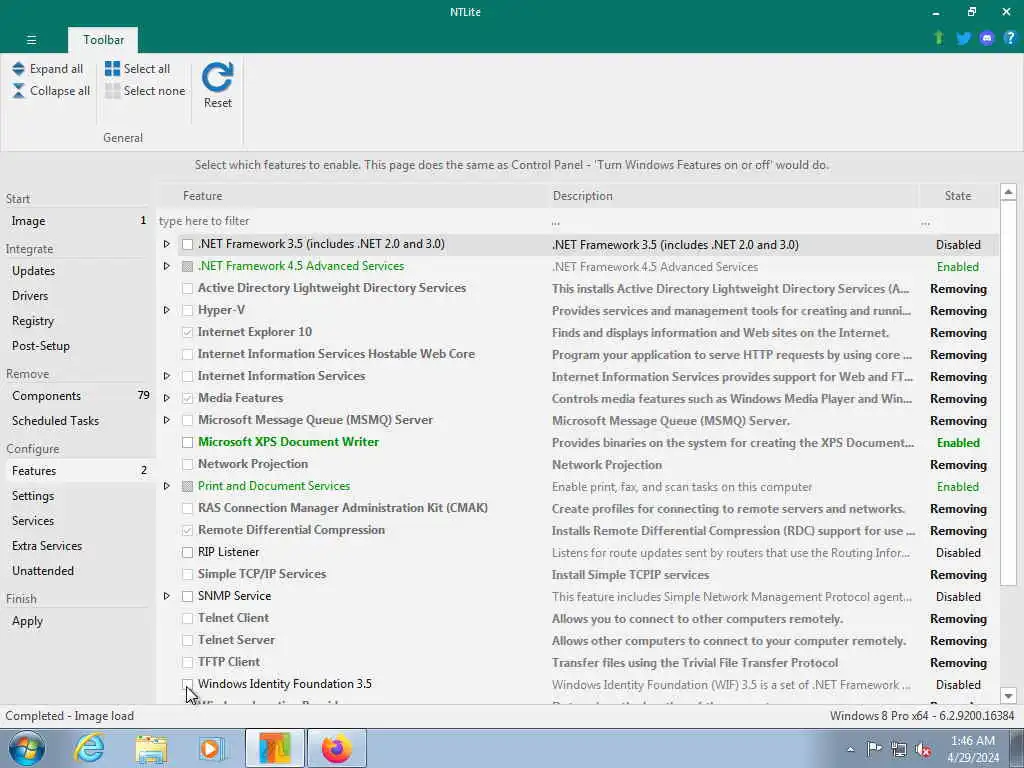Sort by the State column header
The image size is (1024, 768).
tap(958, 196)
